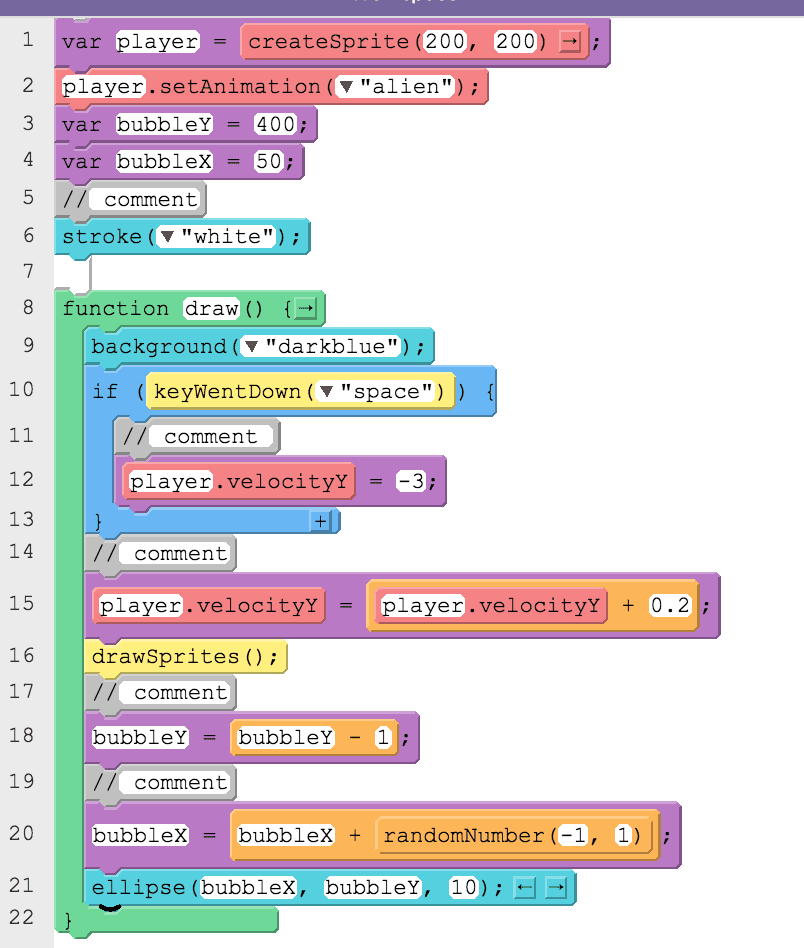Select the drawSprites block
The image size is (804, 948).
click(x=185, y=657)
